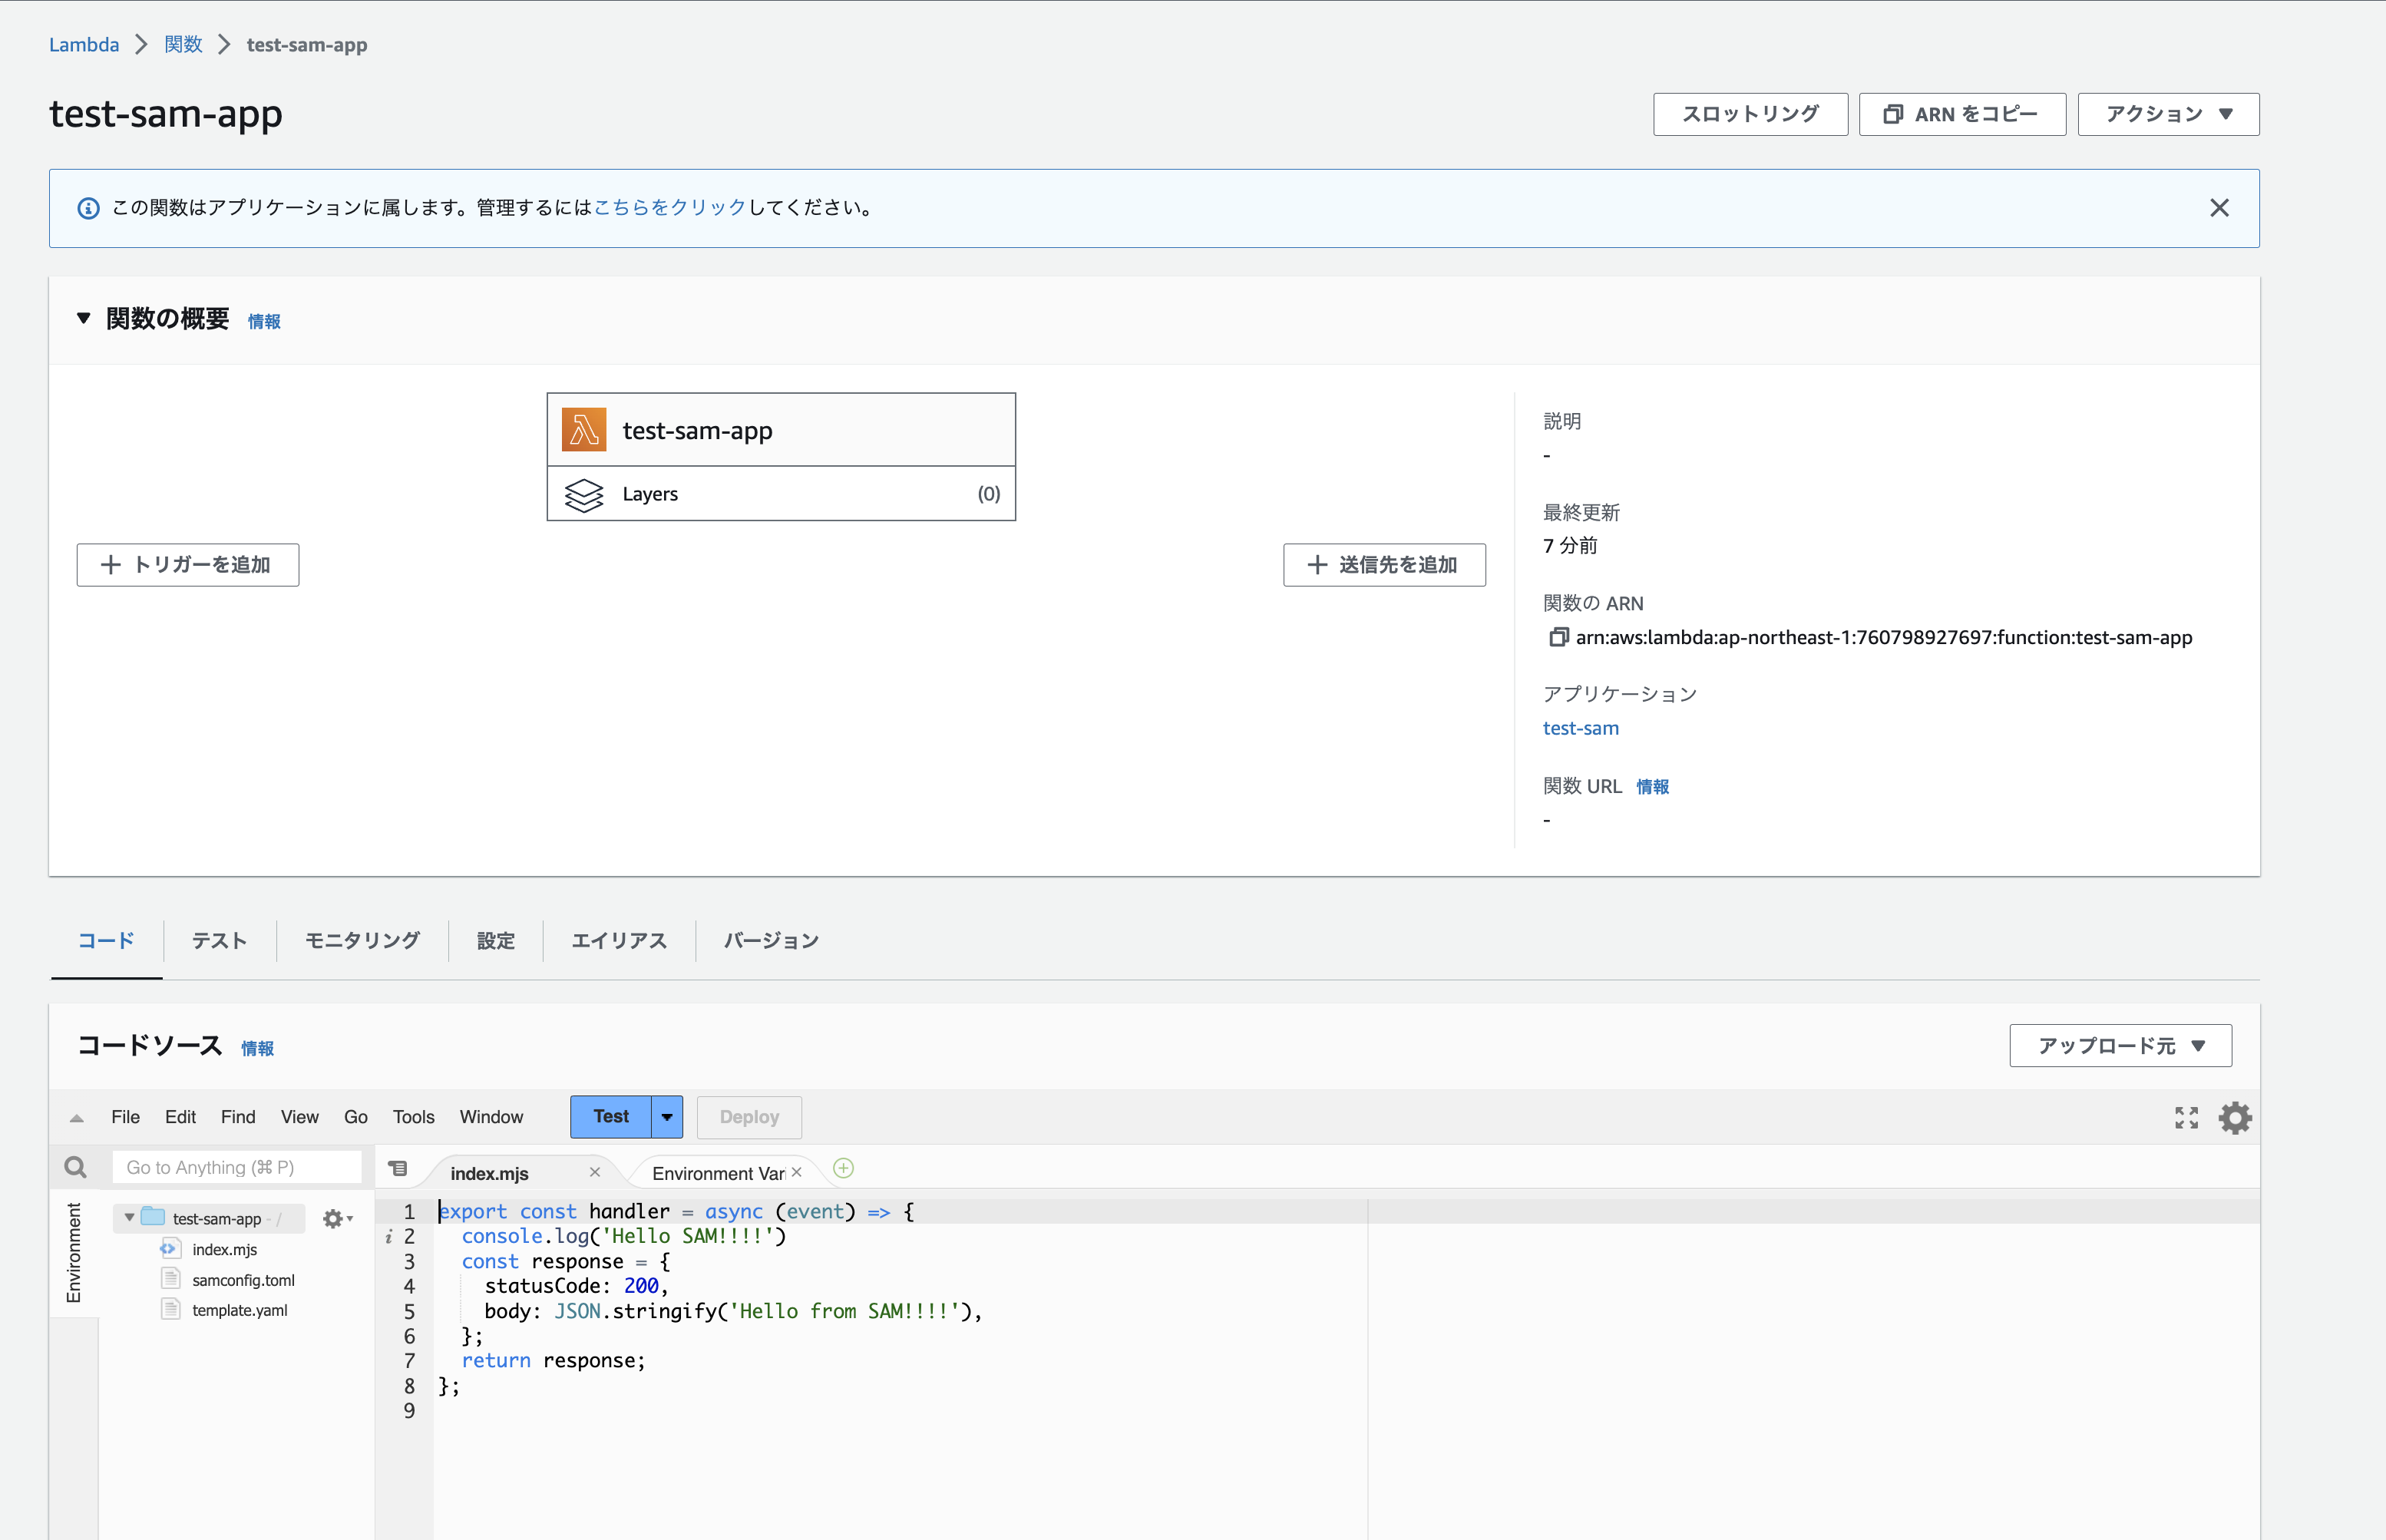
Task: Toggle editor fullscreen mode icon
Action: coord(2187,1117)
